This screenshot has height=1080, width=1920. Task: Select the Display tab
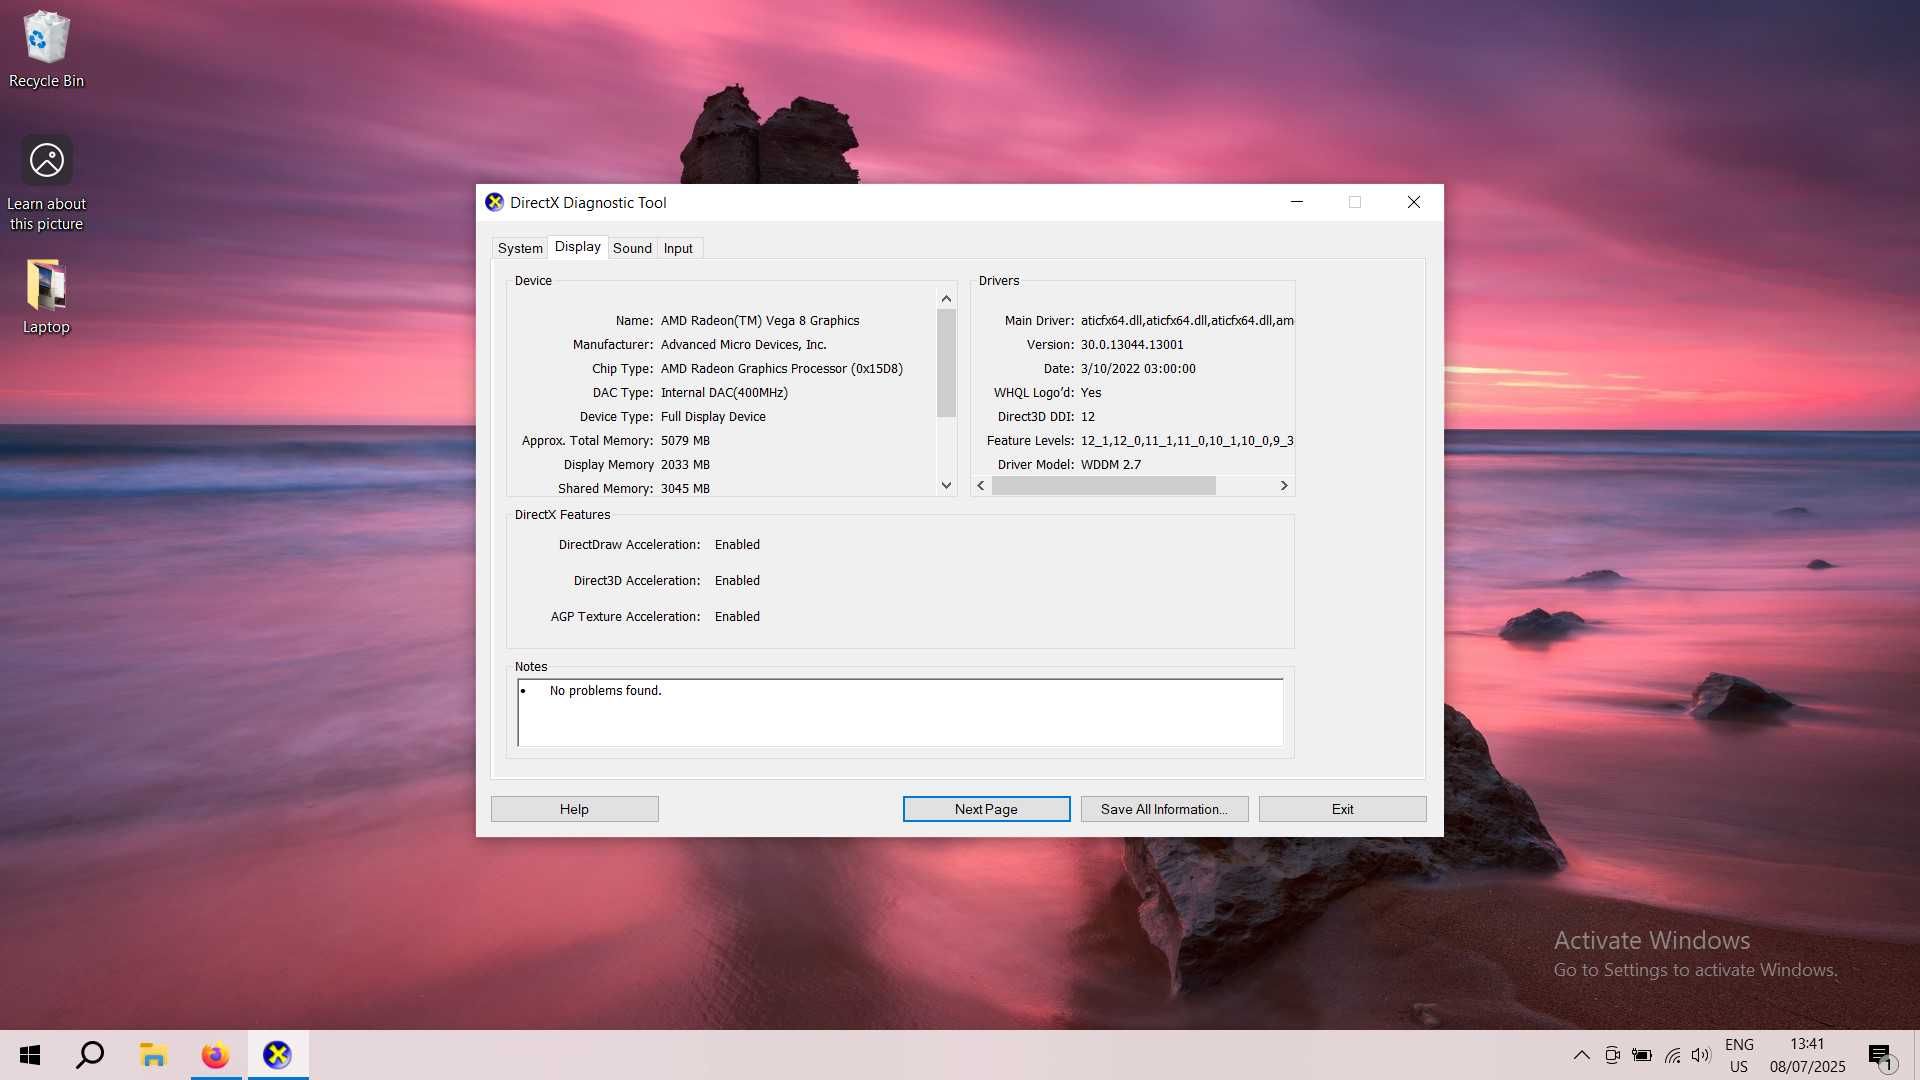click(578, 247)
